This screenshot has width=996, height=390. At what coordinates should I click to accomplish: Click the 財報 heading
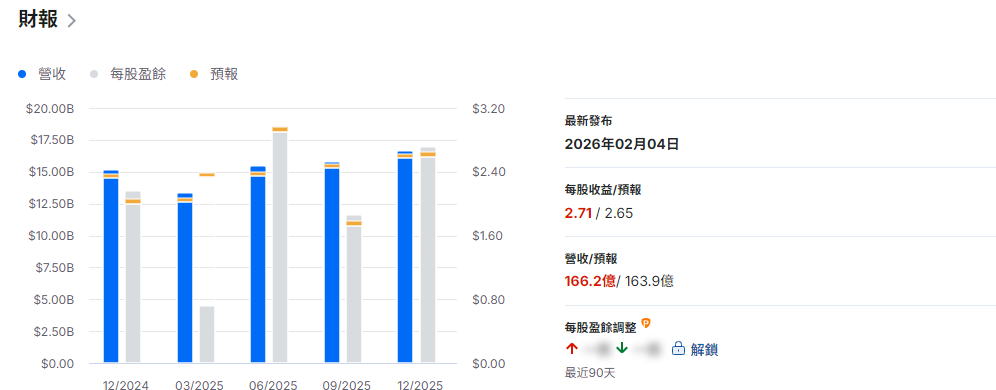coord(39,20)
